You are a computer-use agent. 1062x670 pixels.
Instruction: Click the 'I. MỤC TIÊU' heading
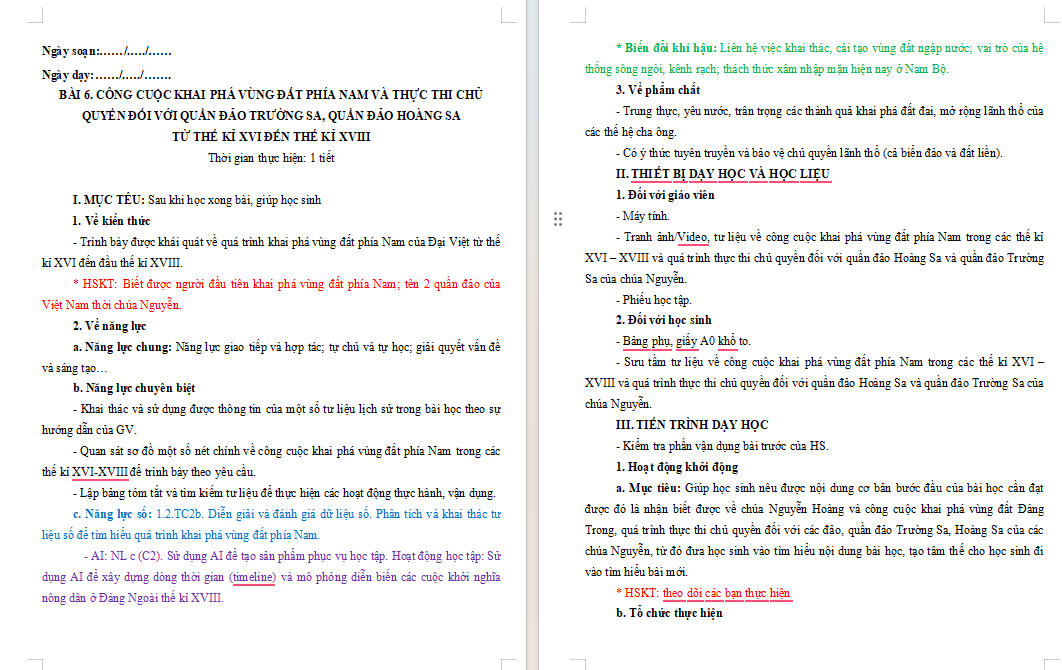(x=109, y=200)
